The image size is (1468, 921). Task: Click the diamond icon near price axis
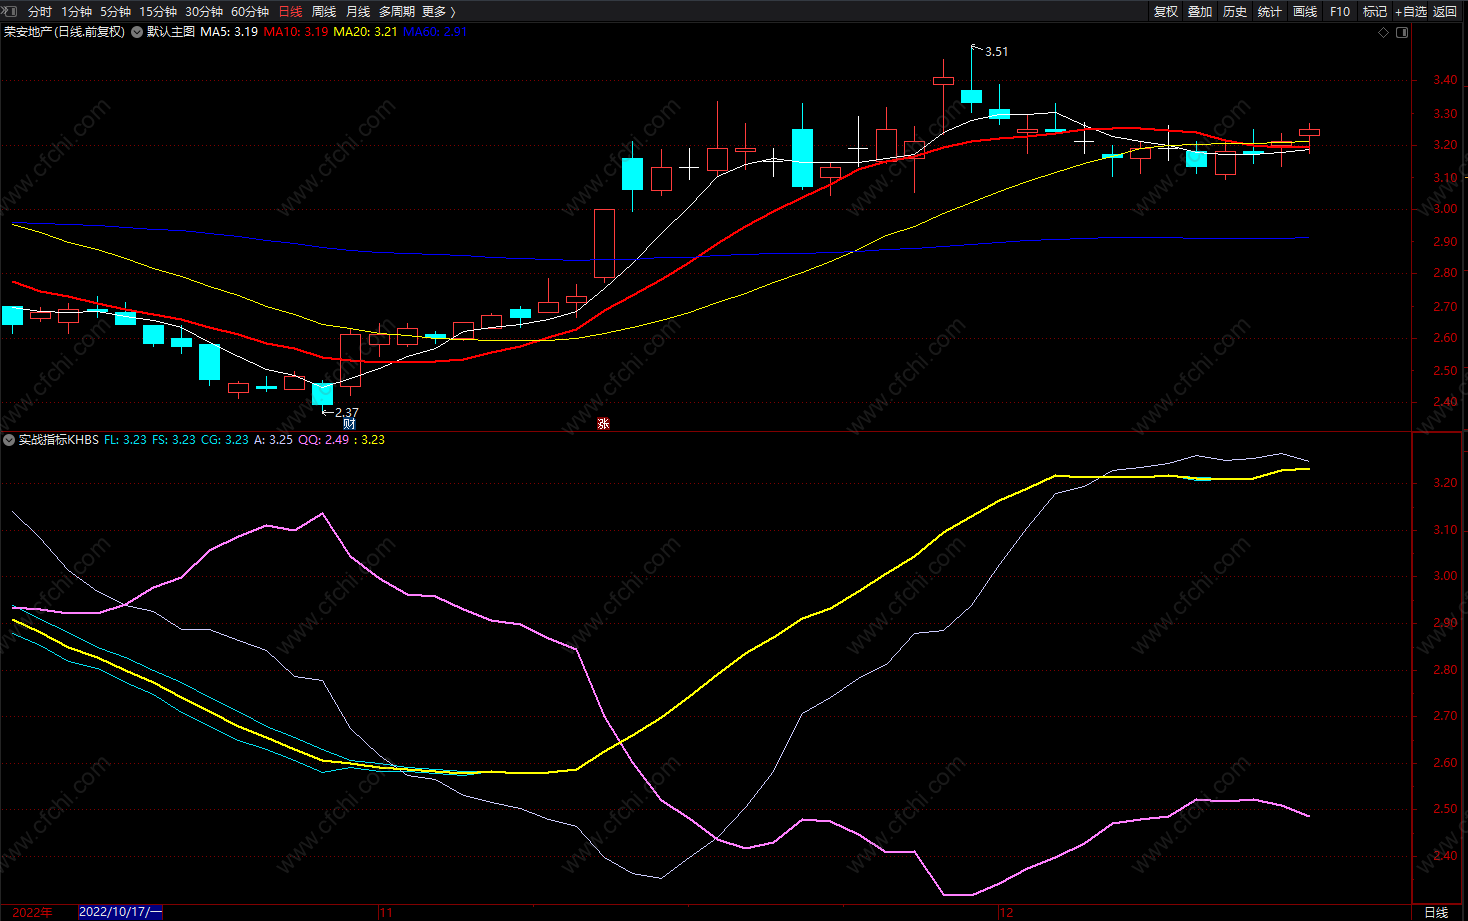pos(1384,32)
